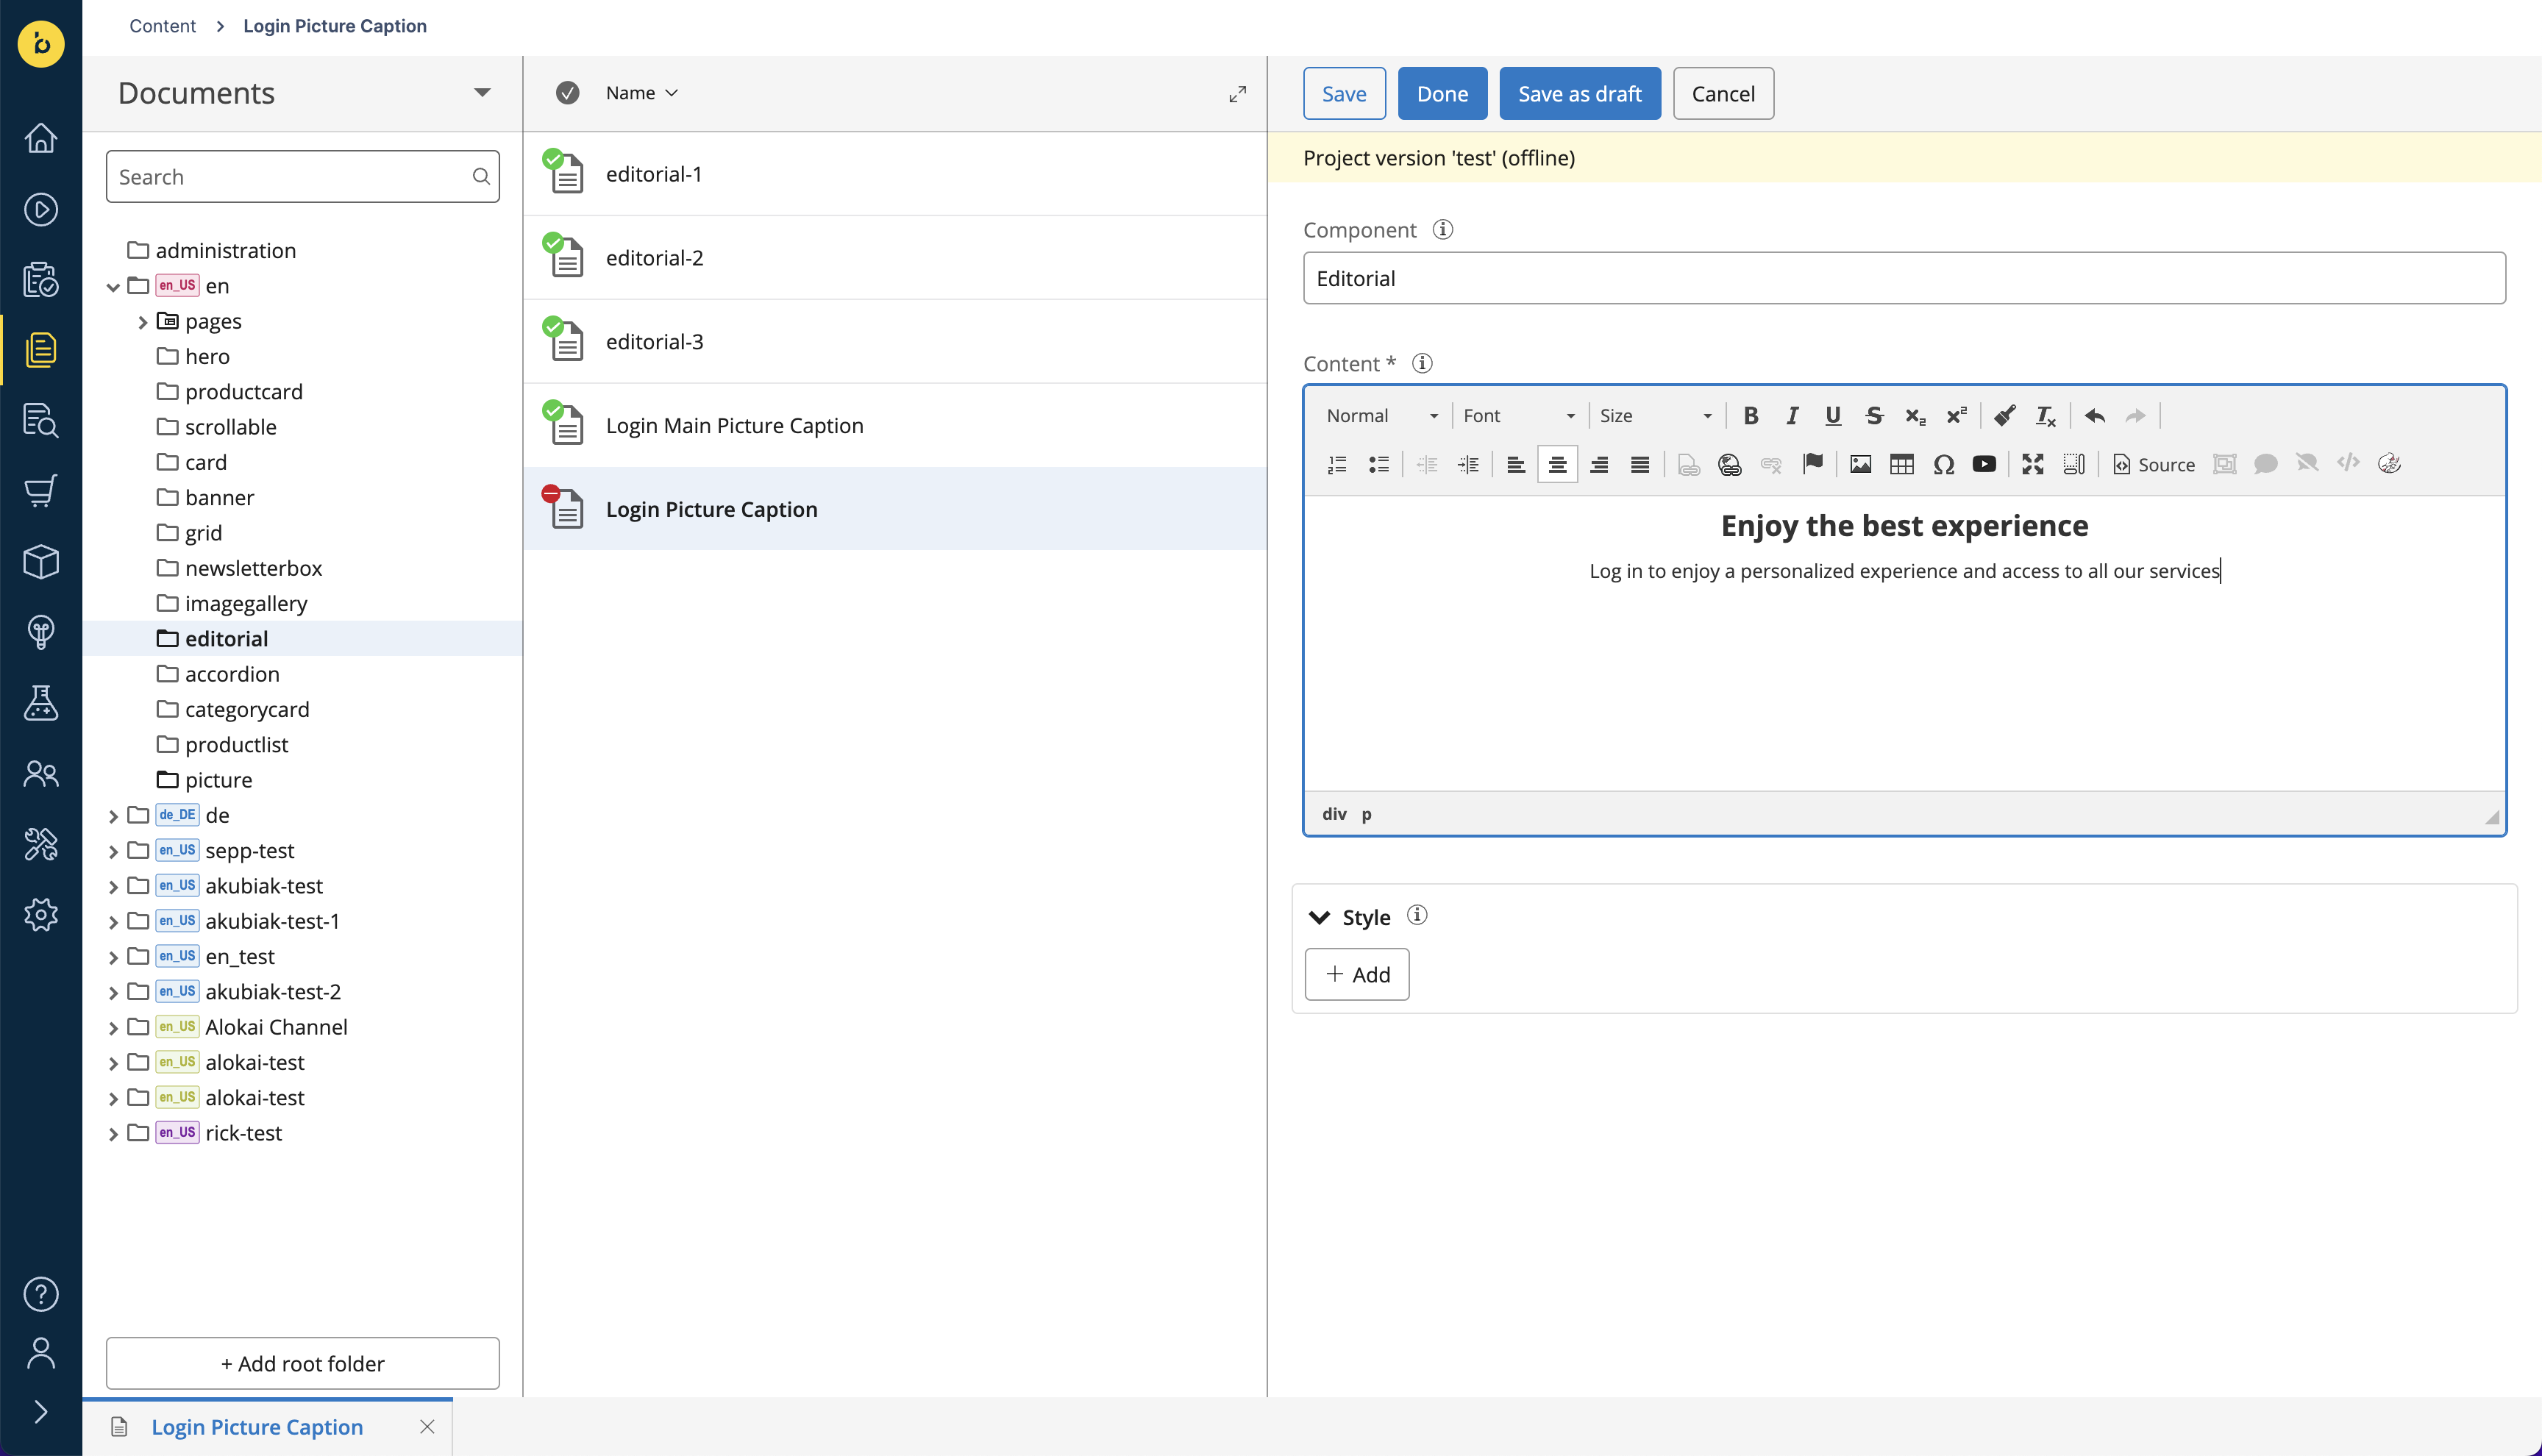Click the Undo arrow icon

[x=2094, y=416]
